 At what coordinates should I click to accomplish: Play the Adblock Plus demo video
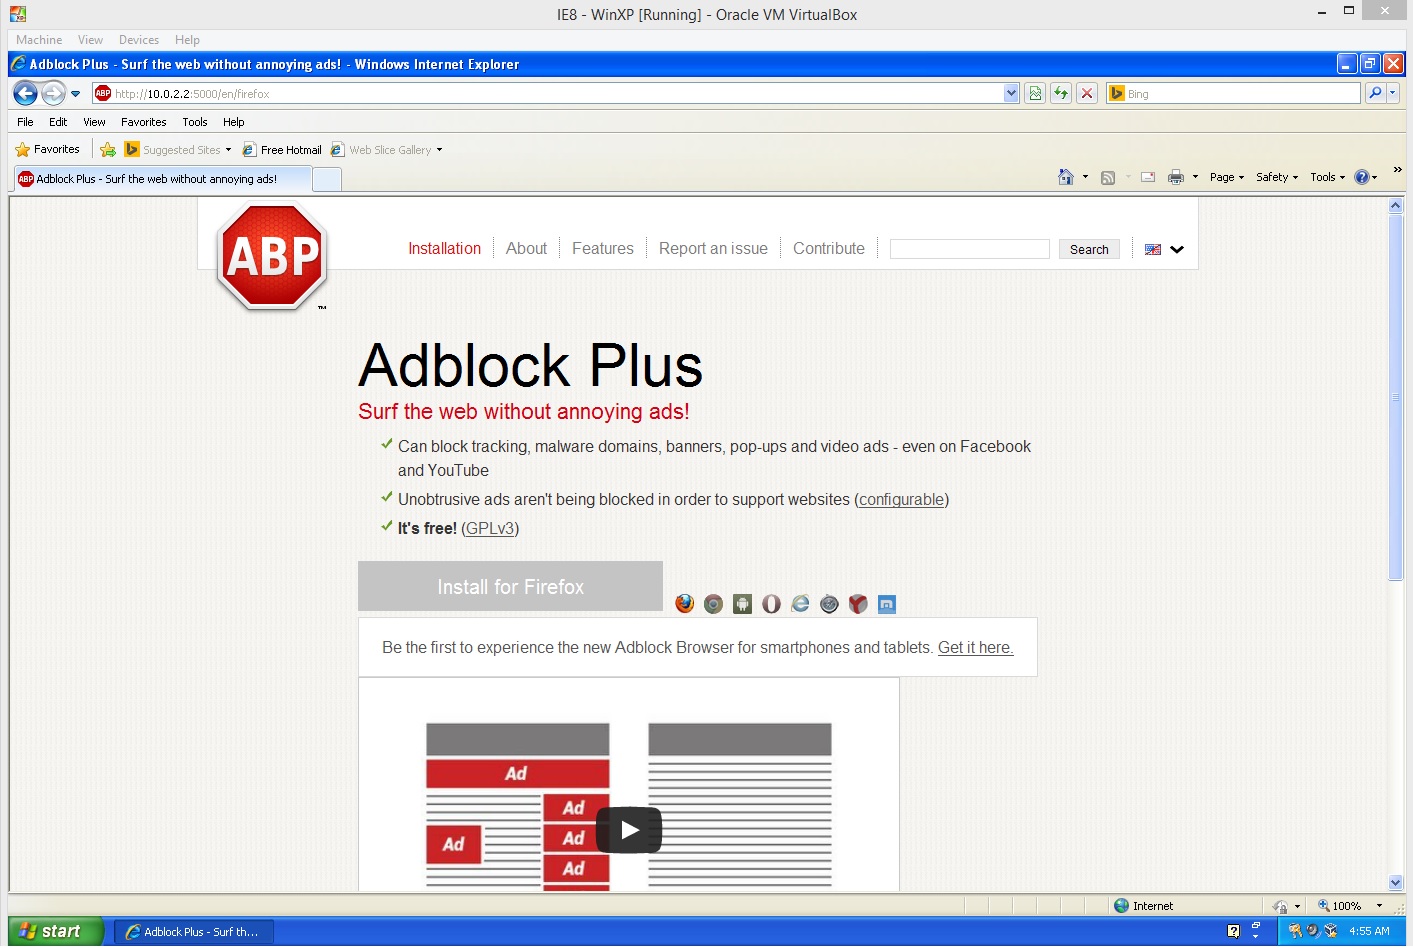point(629,830)
